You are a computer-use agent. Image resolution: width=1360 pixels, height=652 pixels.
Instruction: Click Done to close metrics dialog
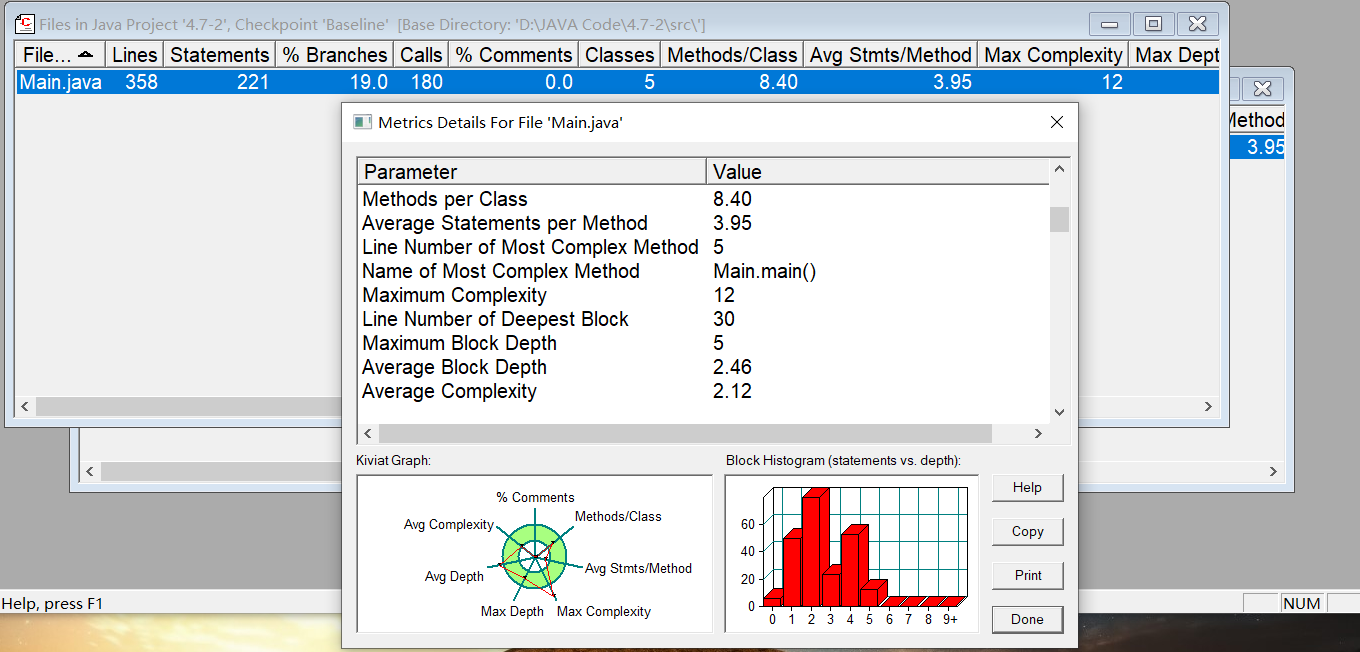(x=1027, y=619)
